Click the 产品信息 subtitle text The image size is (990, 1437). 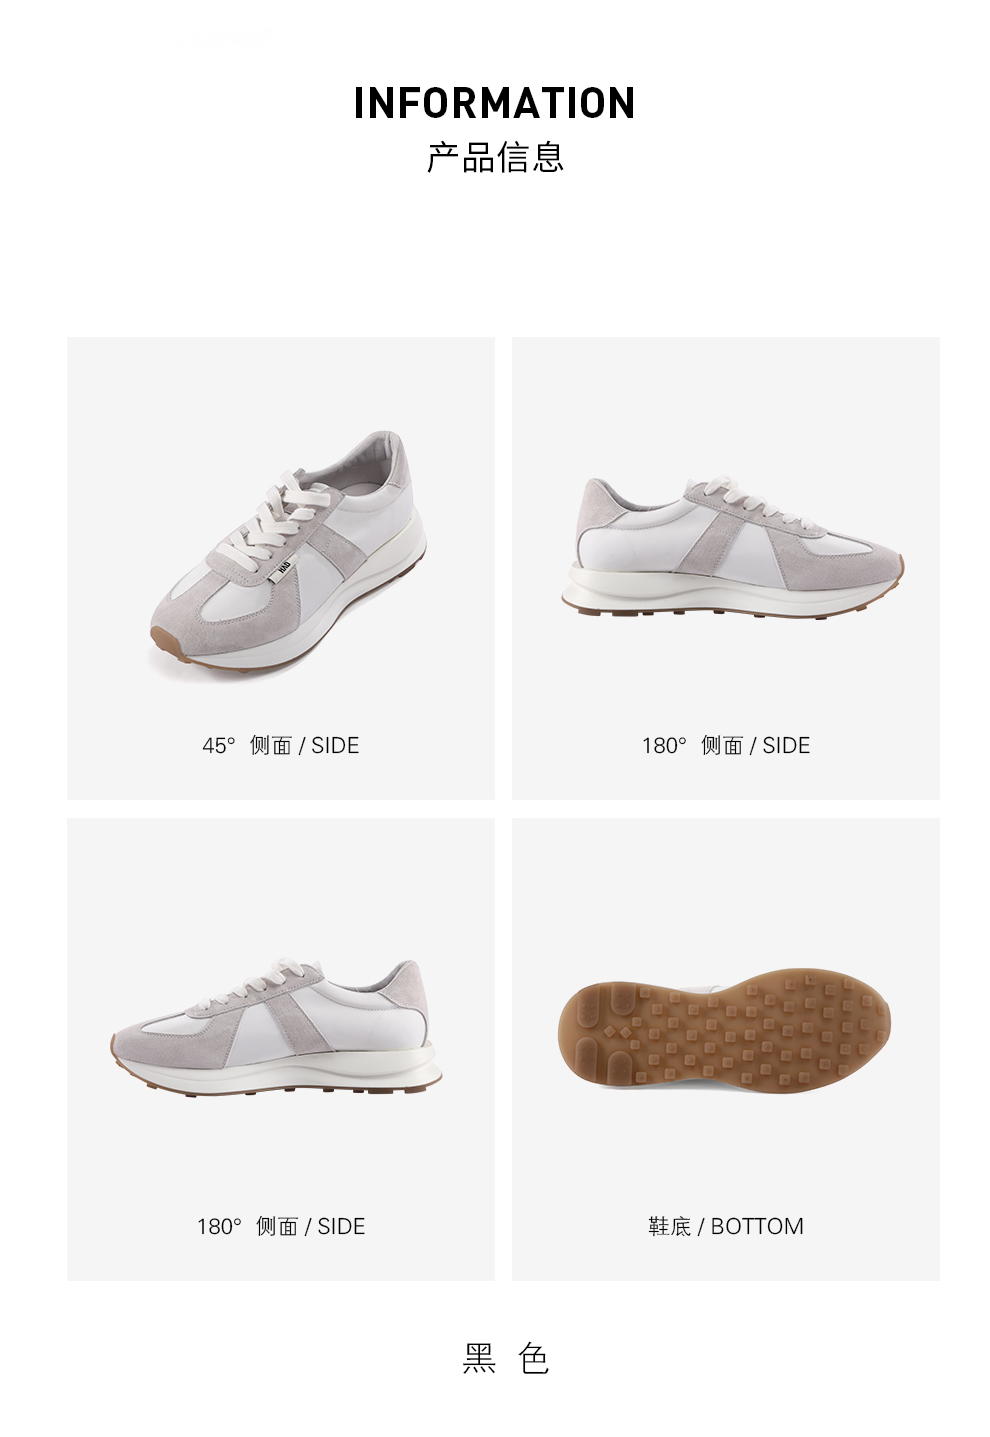(495, 157)
